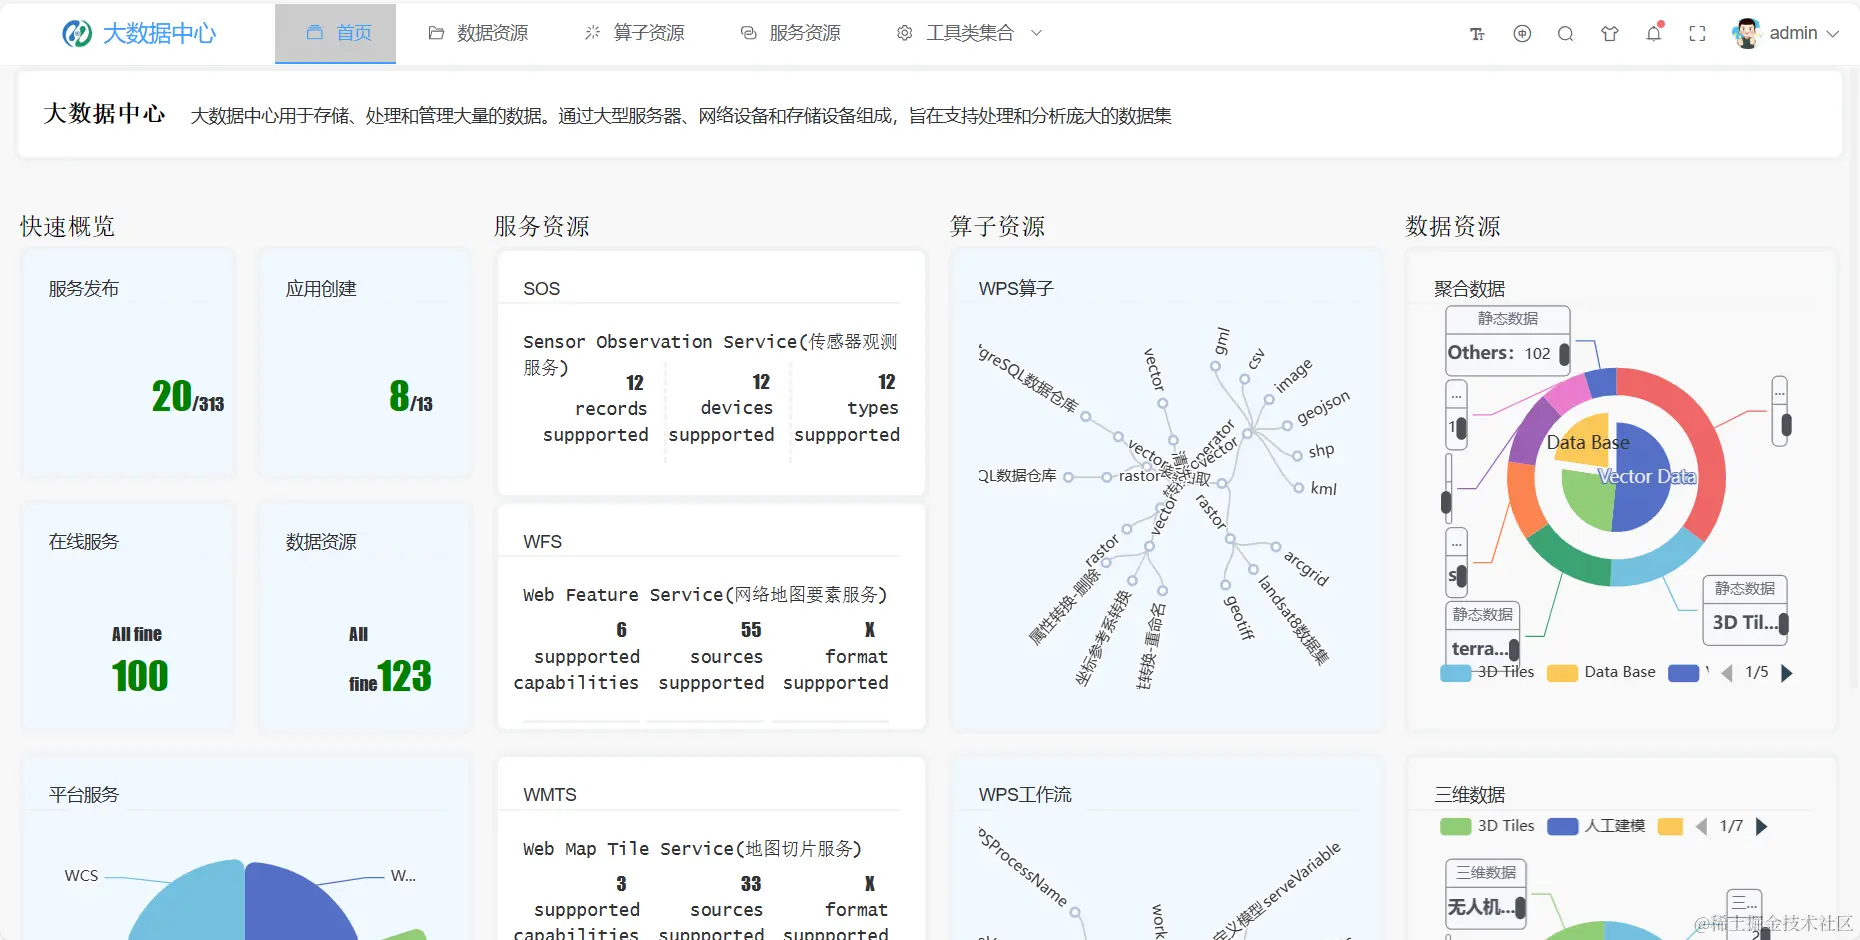Go to previous legend page in 三维数据
Viewport: 1860px width, 940px height.
tap(1702, 827)
